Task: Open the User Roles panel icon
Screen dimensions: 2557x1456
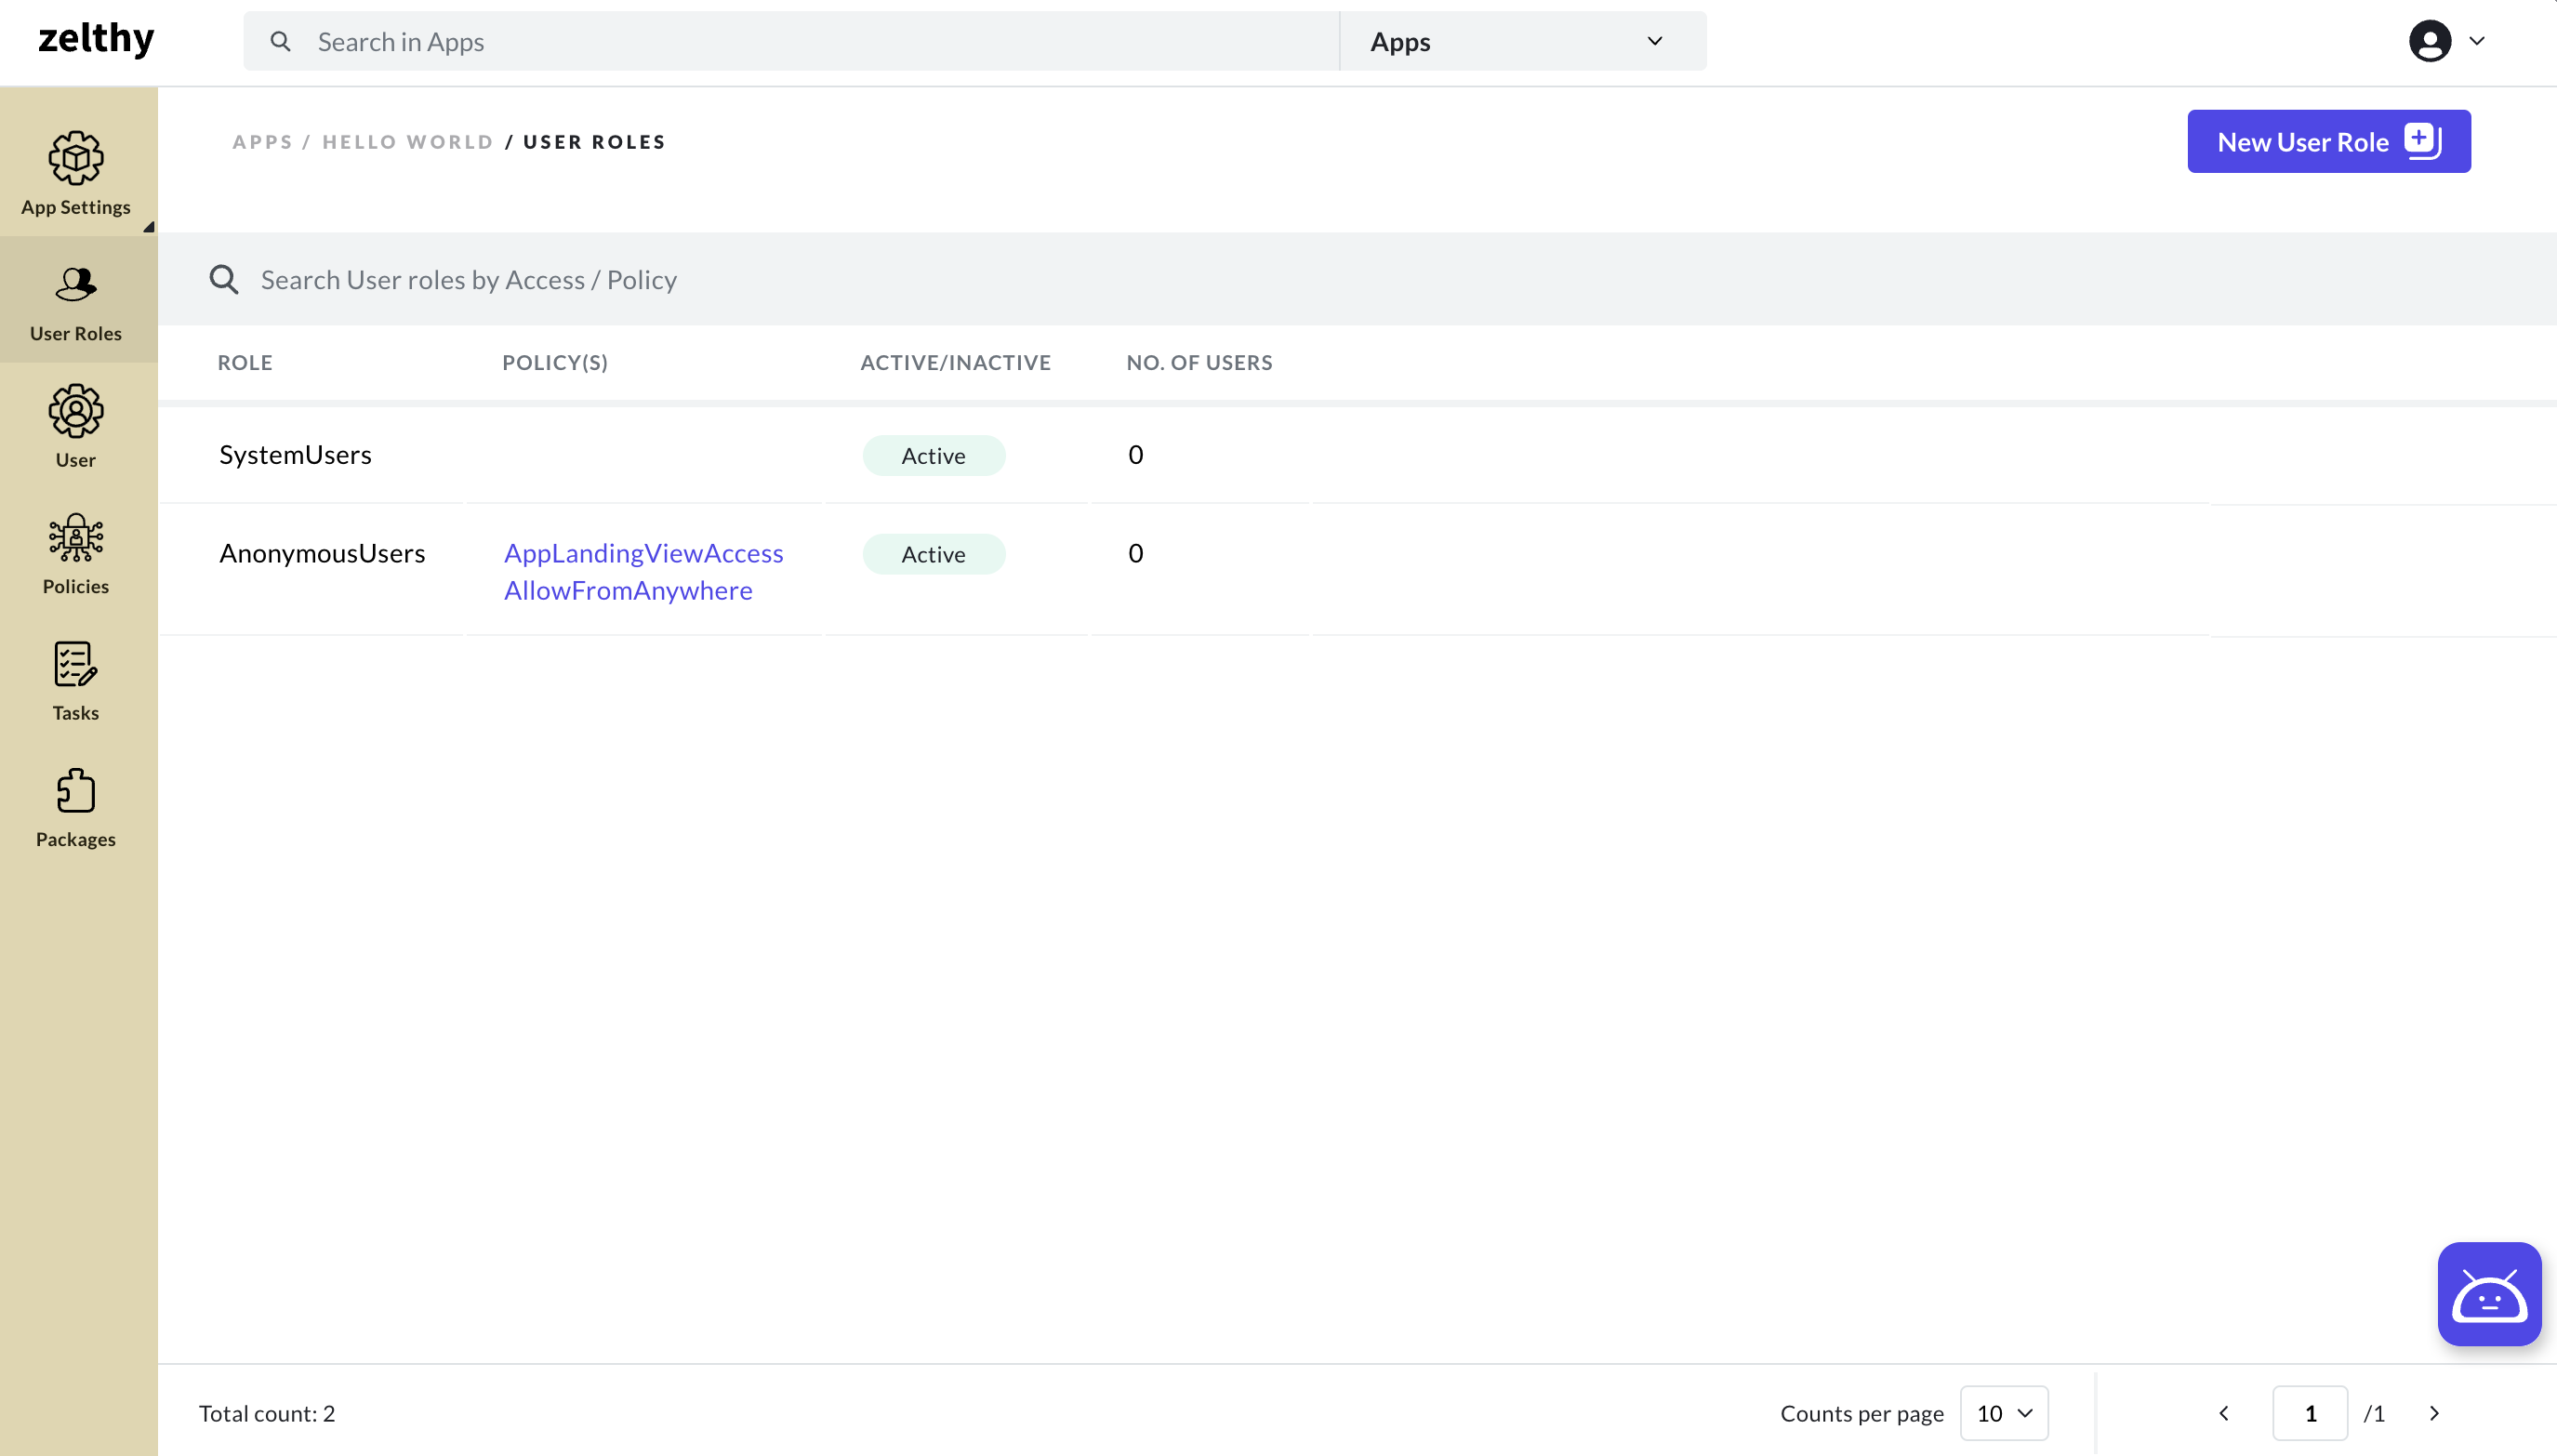Action: point(75,283)
